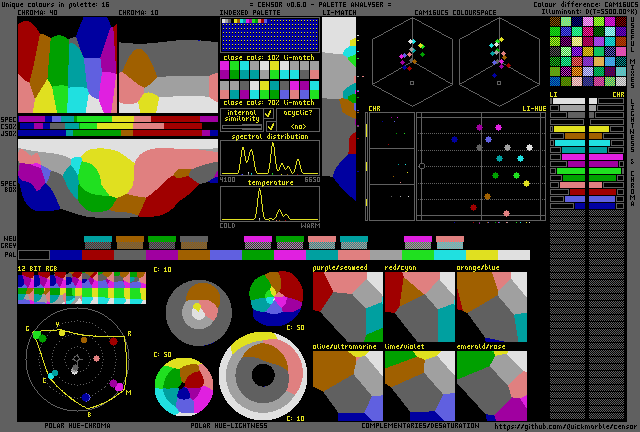The width and height of the screenshot is (640, 432).
Task: Click the CHROMA: 10 colour map
Action: (x=169, y=77)
